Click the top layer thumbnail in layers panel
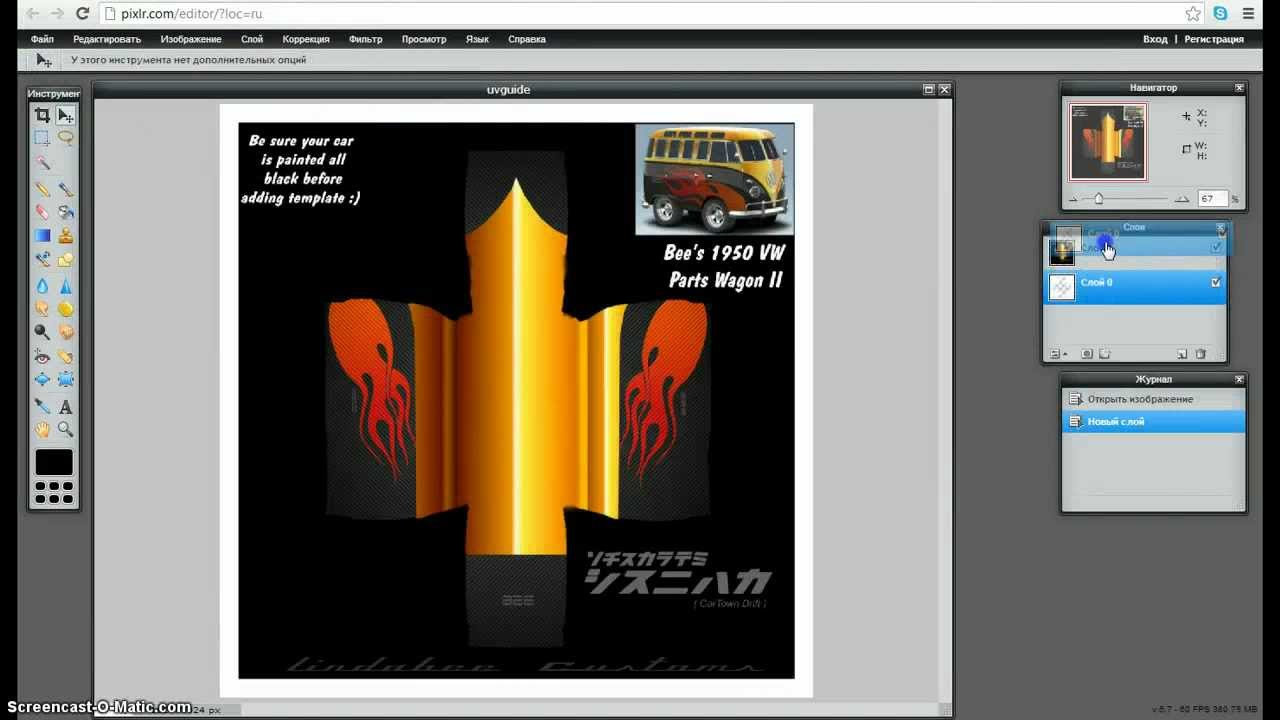 pyautogui.click(x=1061, y=252)
